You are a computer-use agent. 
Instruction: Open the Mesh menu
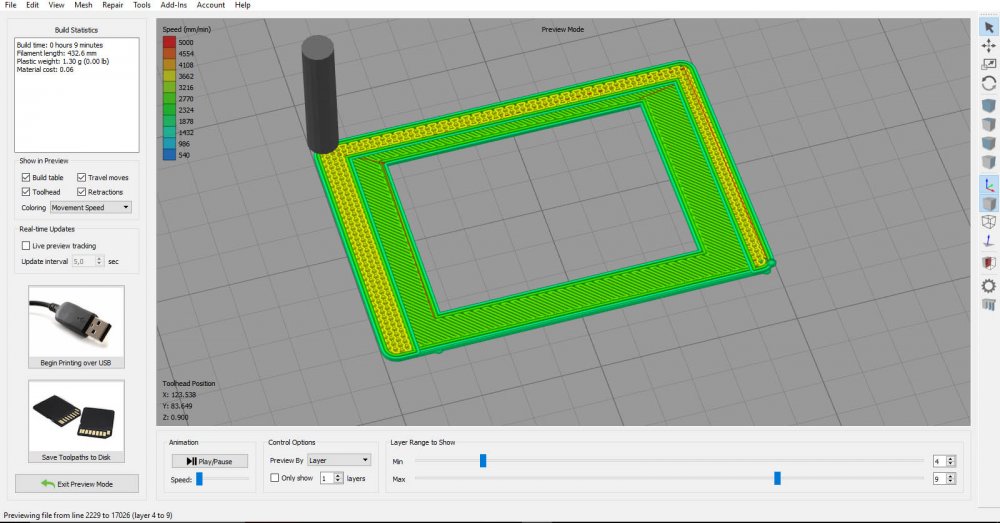pos(83,5)
